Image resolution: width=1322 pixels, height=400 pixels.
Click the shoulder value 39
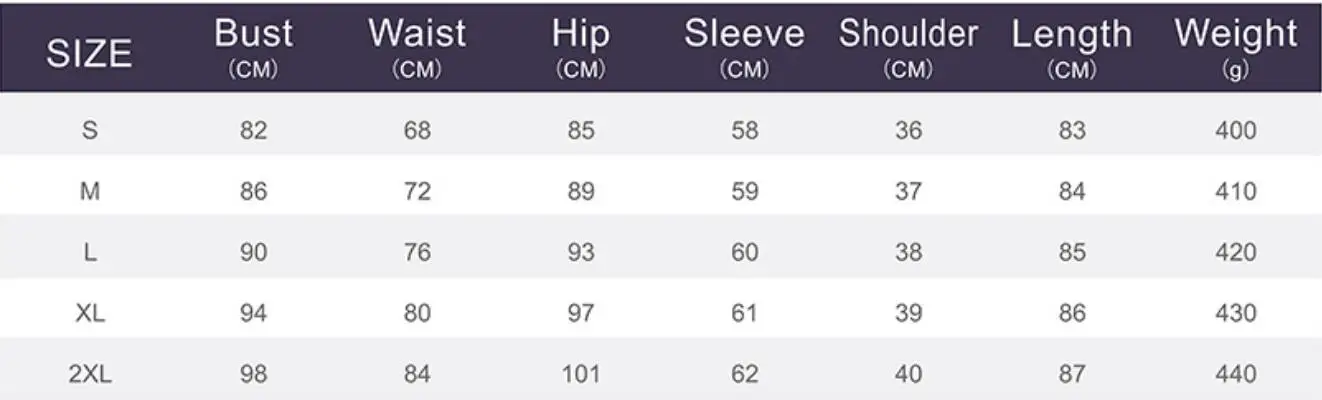(907, 314)
